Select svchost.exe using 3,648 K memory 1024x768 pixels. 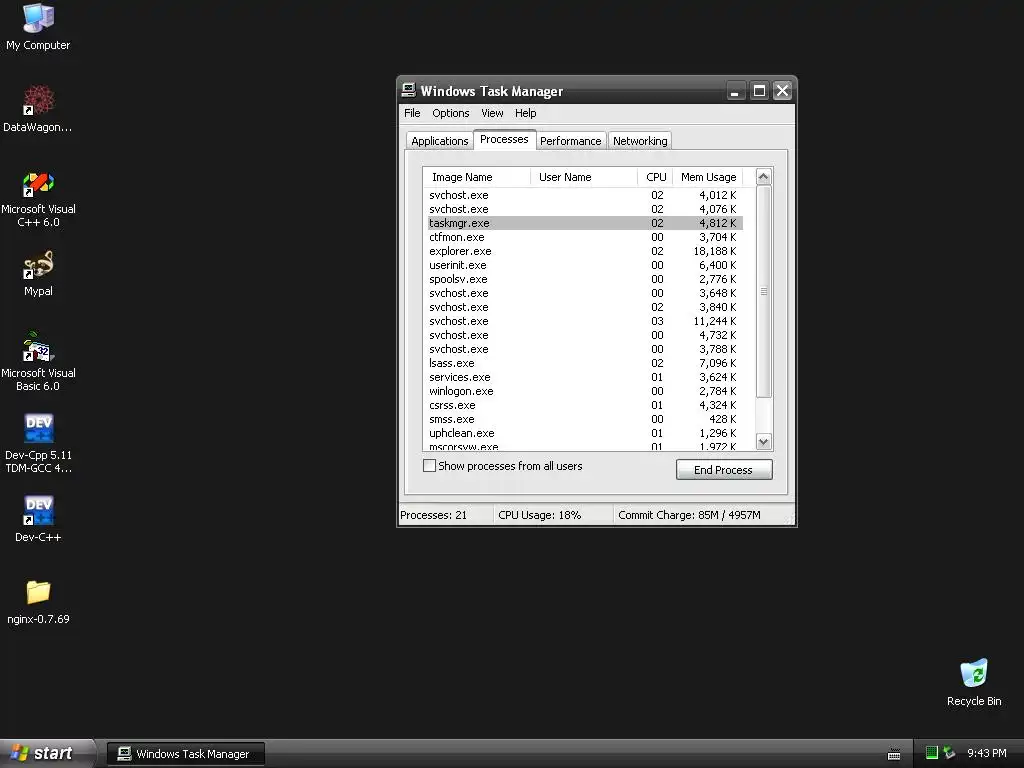pos(585,293)
